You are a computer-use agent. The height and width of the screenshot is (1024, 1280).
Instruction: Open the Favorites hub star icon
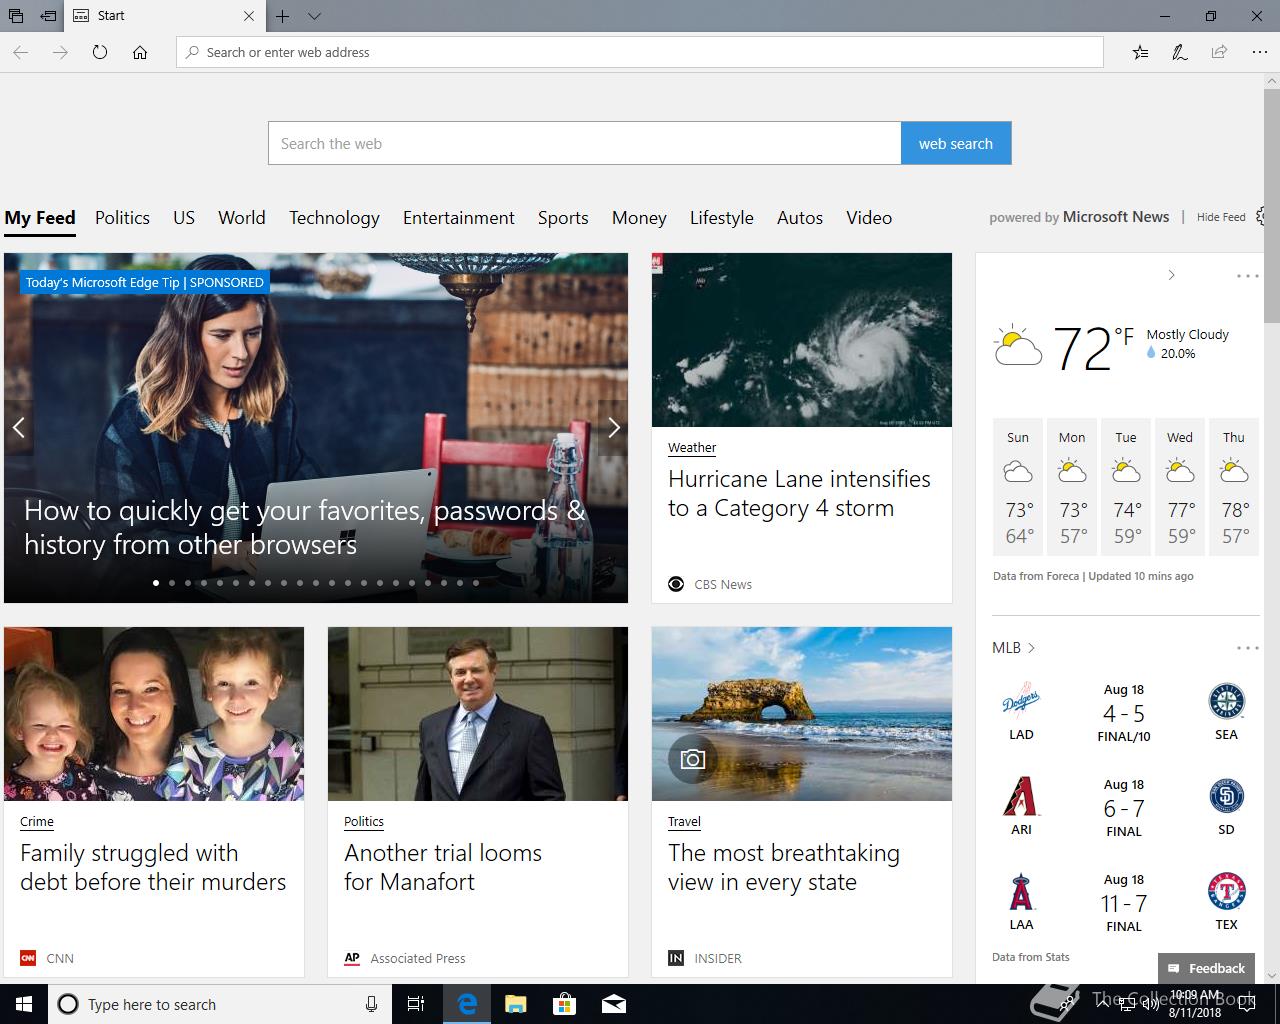coord(1140,52)
